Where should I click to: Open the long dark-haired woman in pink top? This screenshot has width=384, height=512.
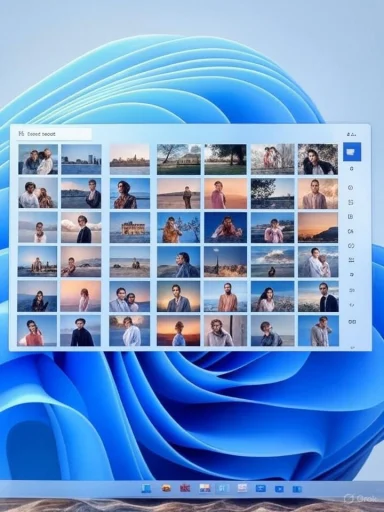(273, 296)
